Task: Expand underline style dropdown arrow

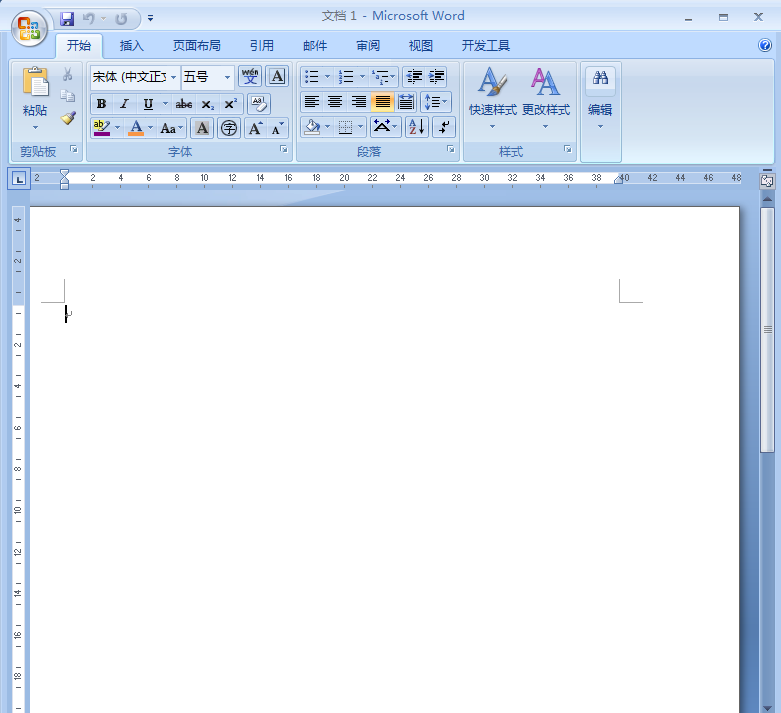Action: pos(165,104)
